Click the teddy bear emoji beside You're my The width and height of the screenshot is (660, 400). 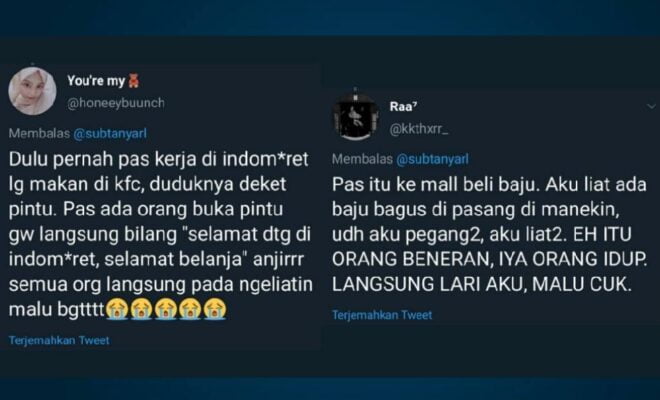[133, 80]
